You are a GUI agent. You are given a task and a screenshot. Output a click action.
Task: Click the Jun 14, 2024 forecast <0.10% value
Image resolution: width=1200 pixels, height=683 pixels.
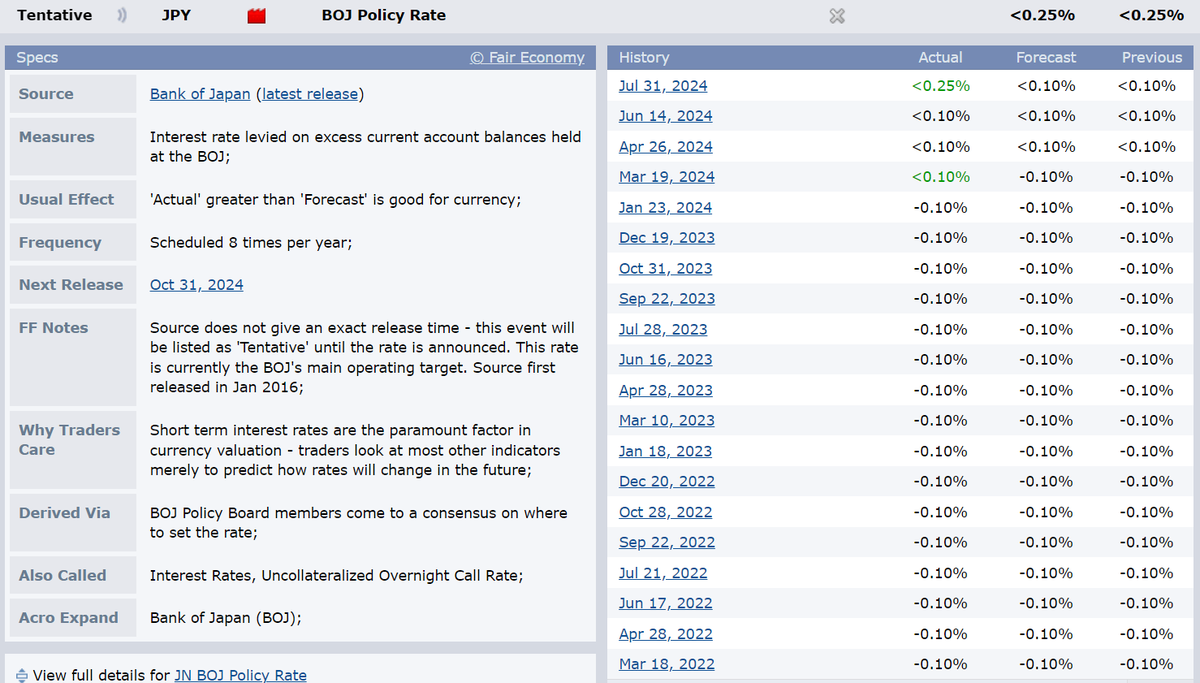(1046, 116)
